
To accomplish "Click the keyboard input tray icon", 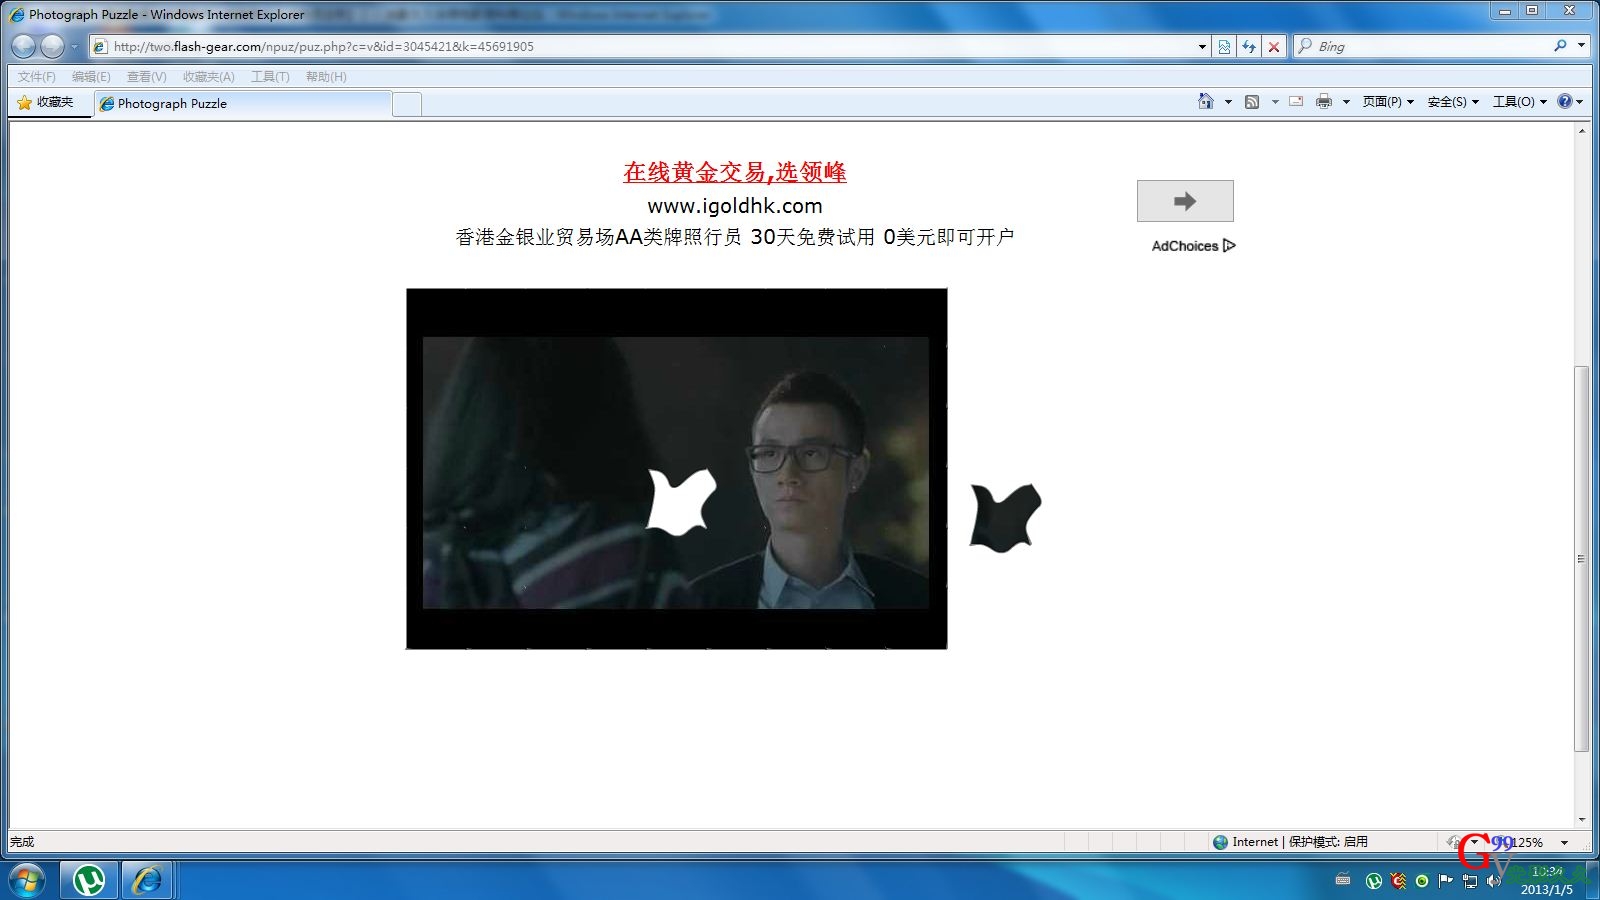I will (x=1343, y=880).
